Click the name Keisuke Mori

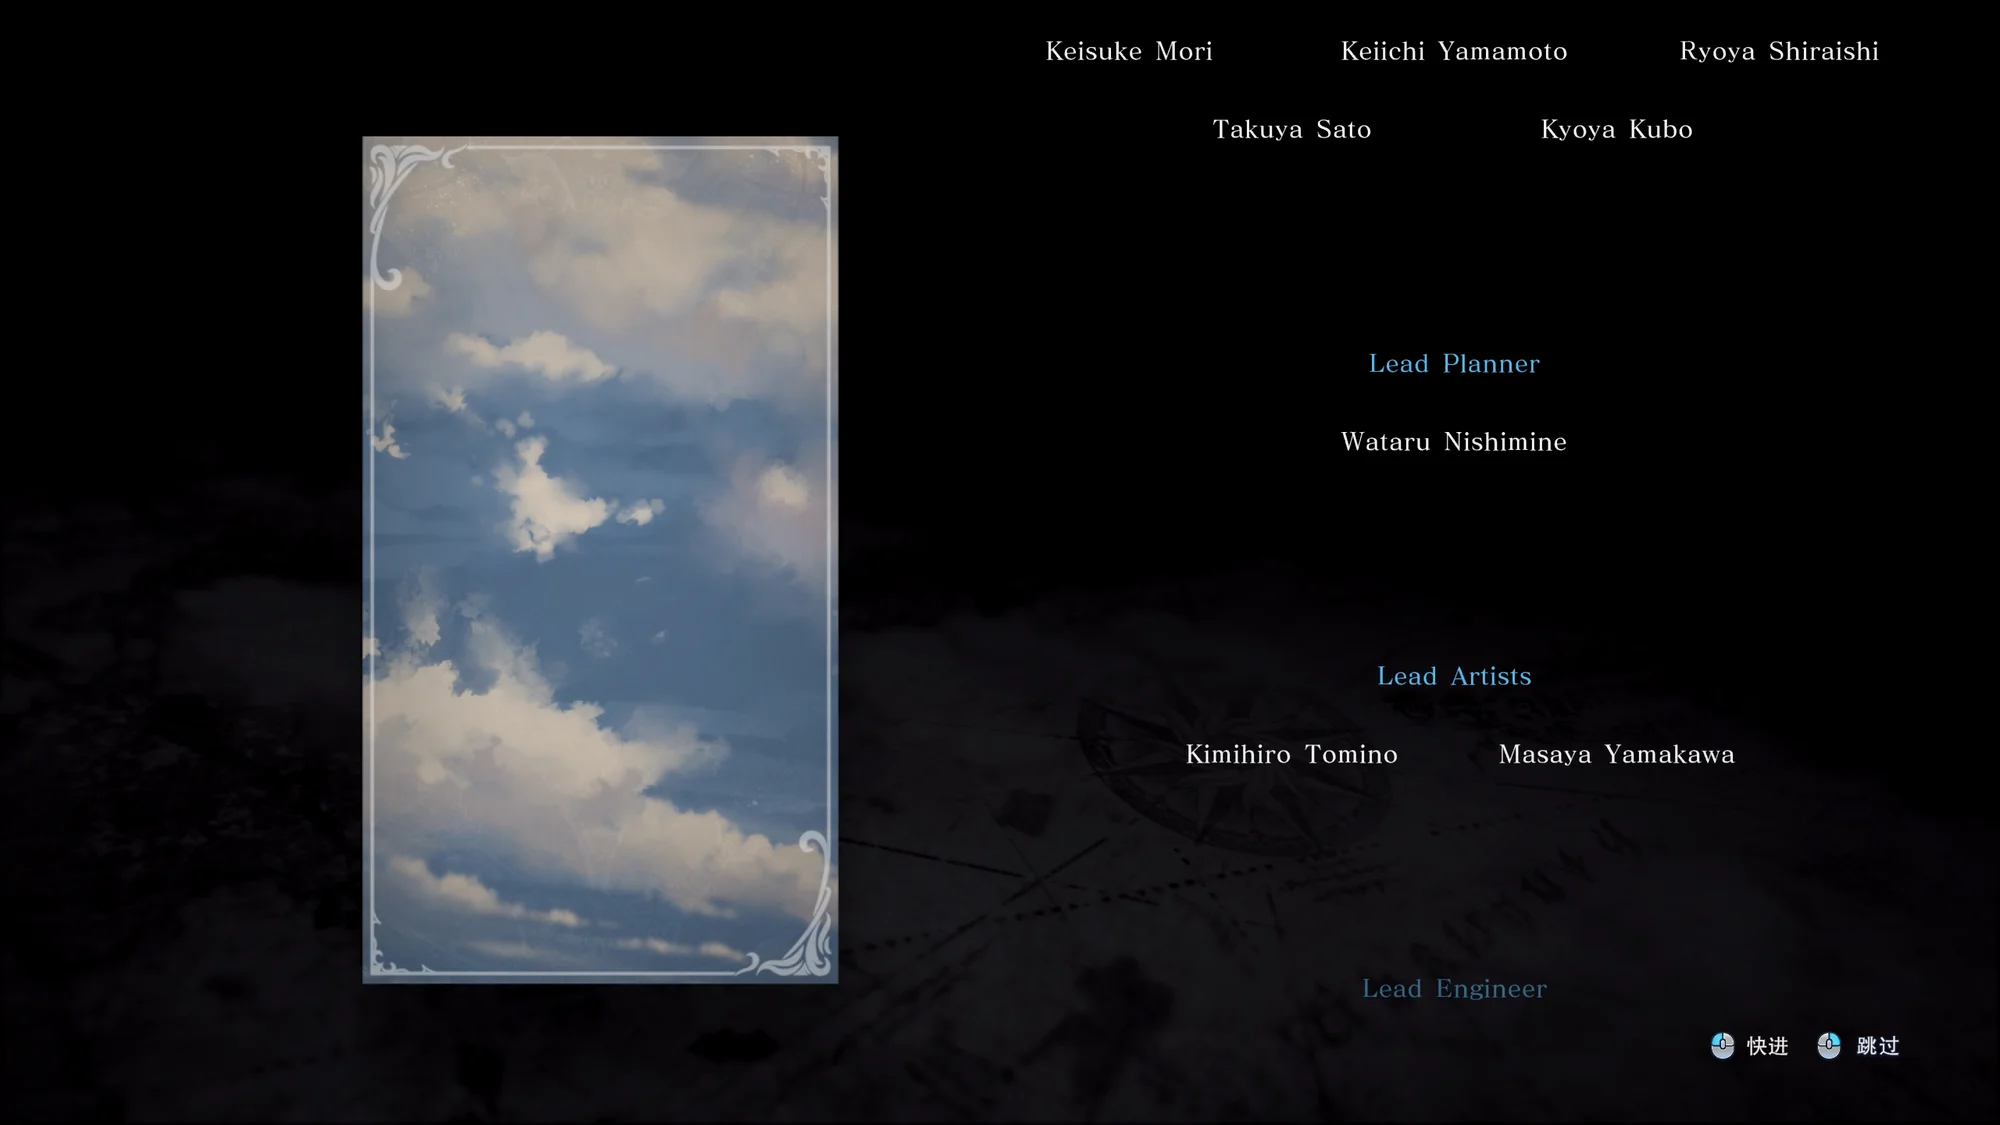(1129, 51)
